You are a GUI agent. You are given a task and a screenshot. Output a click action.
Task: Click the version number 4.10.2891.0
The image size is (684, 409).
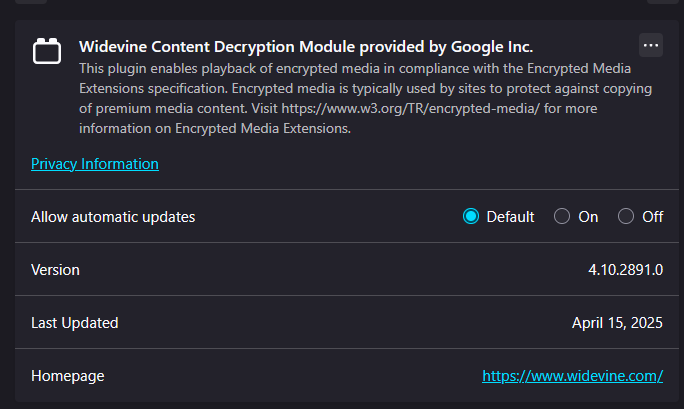tap(625, 270)
